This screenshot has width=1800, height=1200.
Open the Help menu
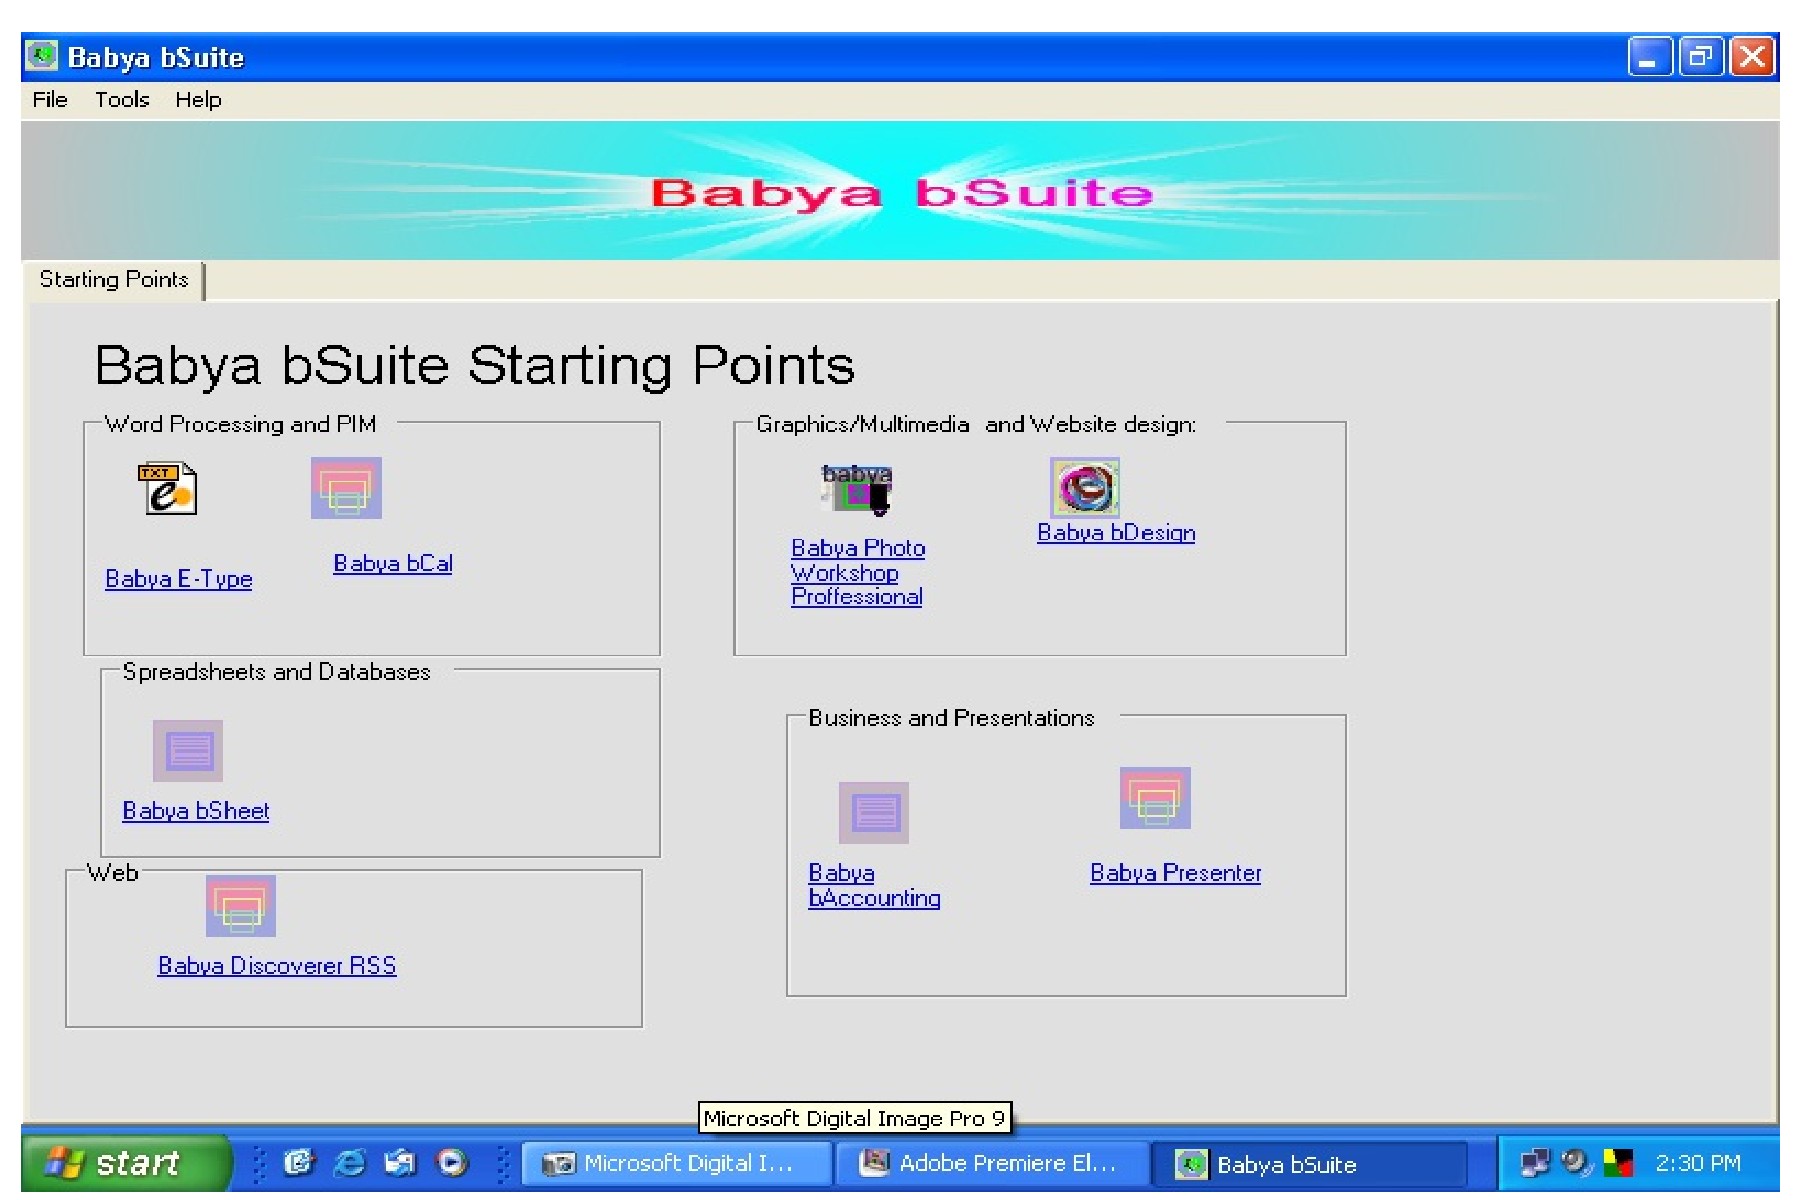(198, 100)
